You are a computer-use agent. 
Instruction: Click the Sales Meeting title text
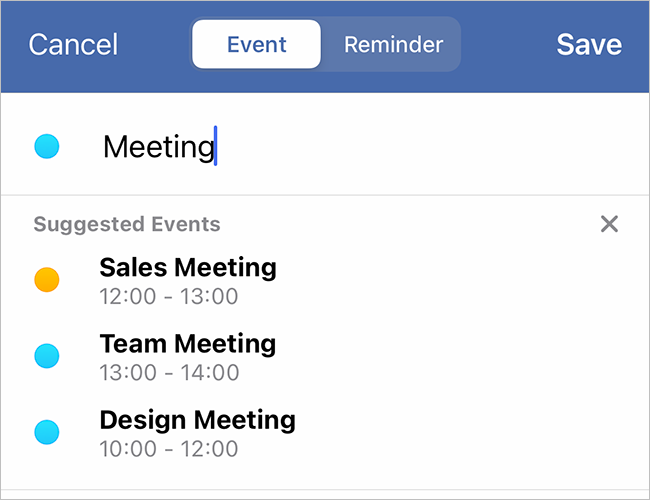pos(188,267)
